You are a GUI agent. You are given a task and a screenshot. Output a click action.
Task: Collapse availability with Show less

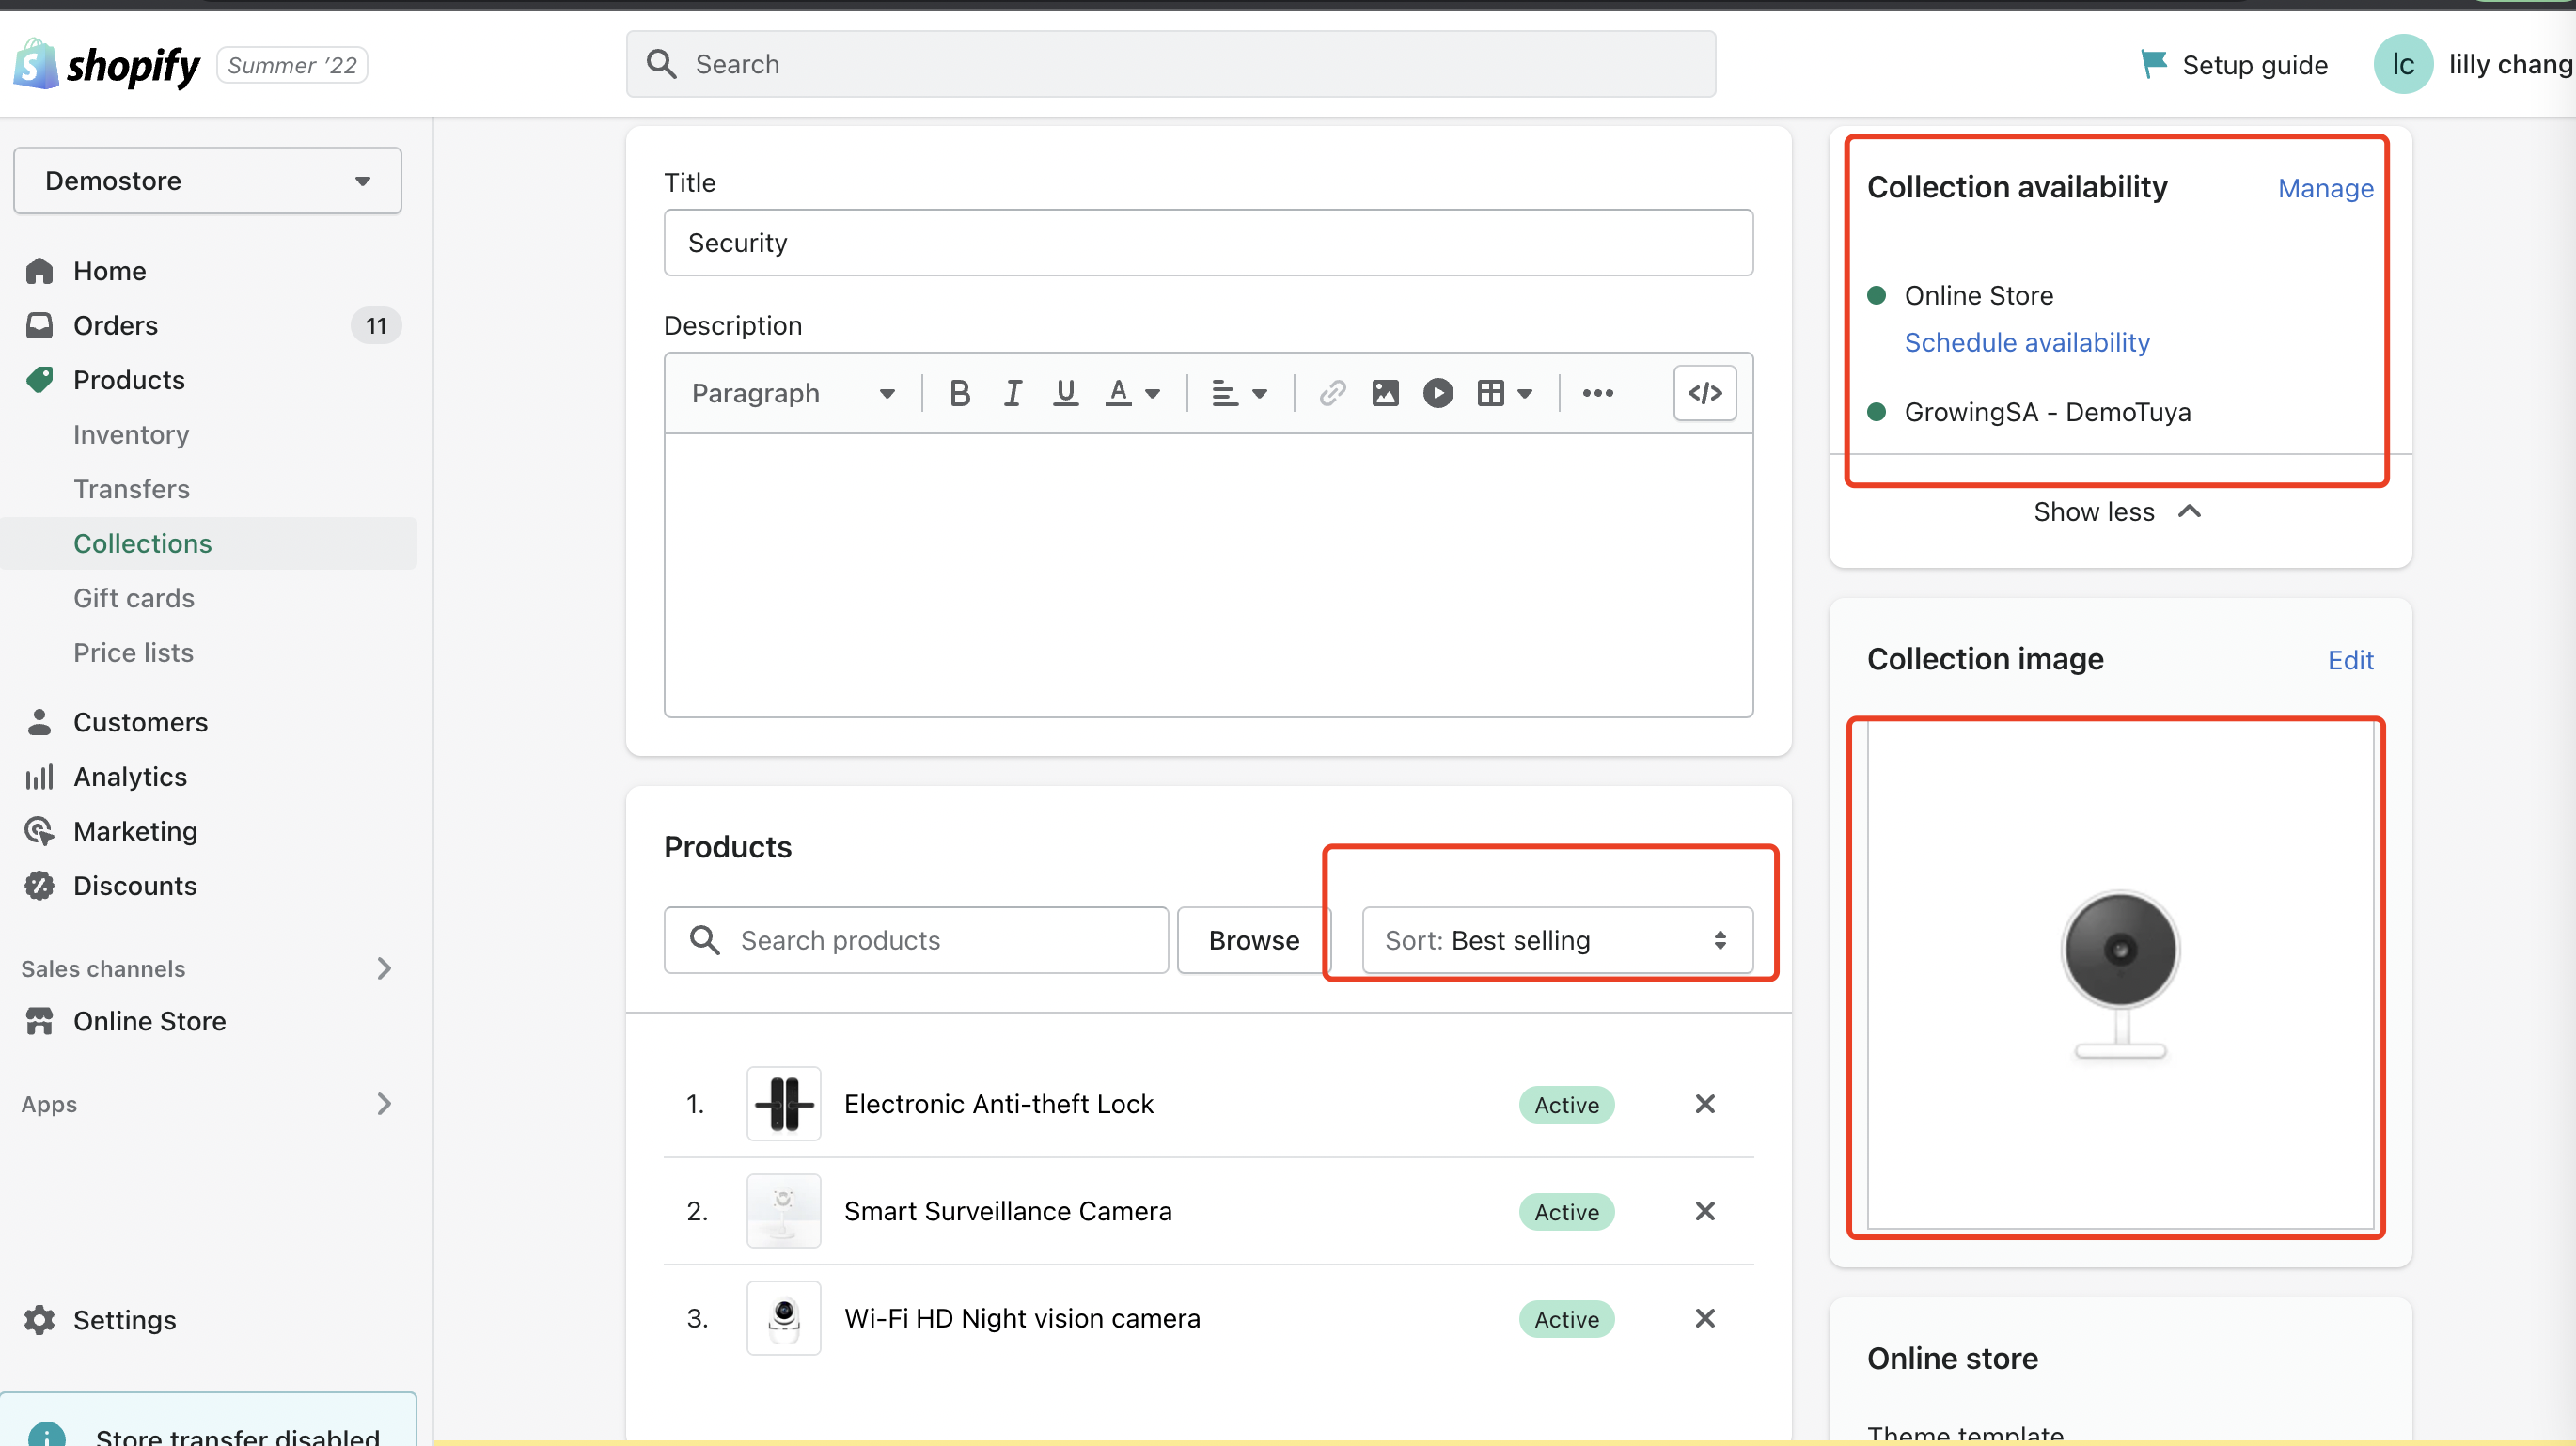pyautogui.click(x=2118, y=512)
